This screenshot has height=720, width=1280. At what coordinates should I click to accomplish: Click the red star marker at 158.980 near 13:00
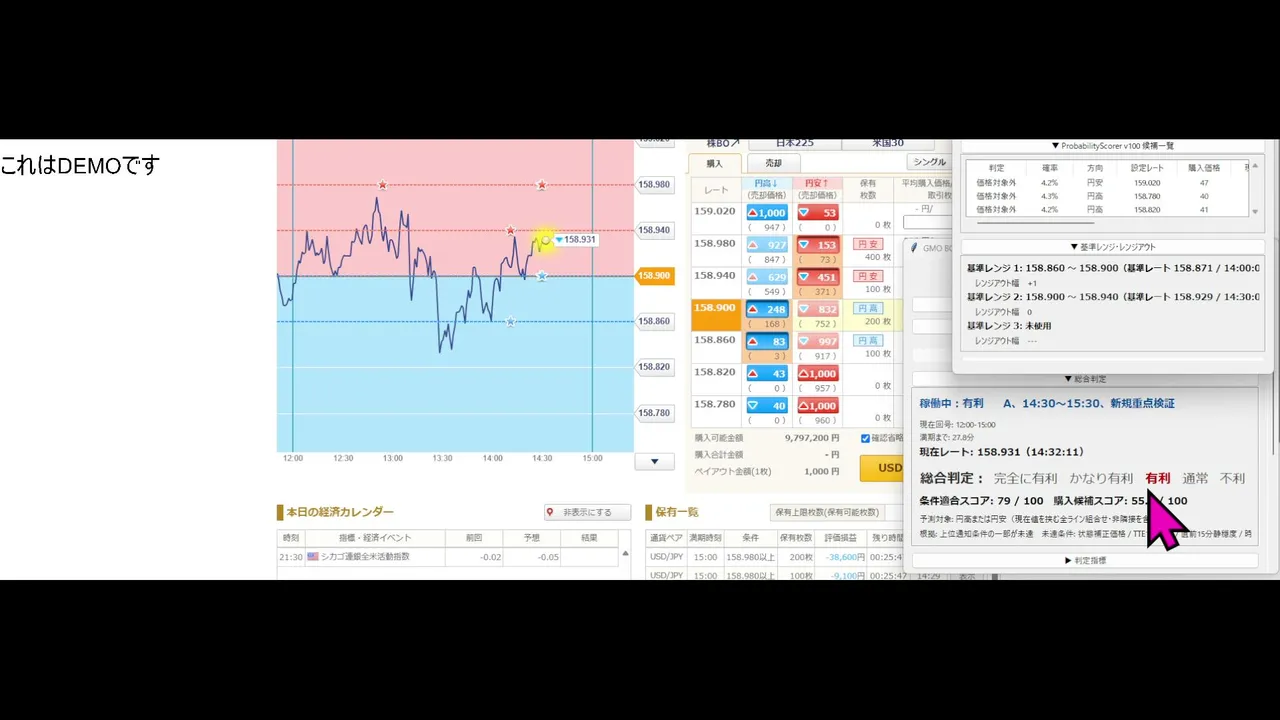click(x=382, y=184)
